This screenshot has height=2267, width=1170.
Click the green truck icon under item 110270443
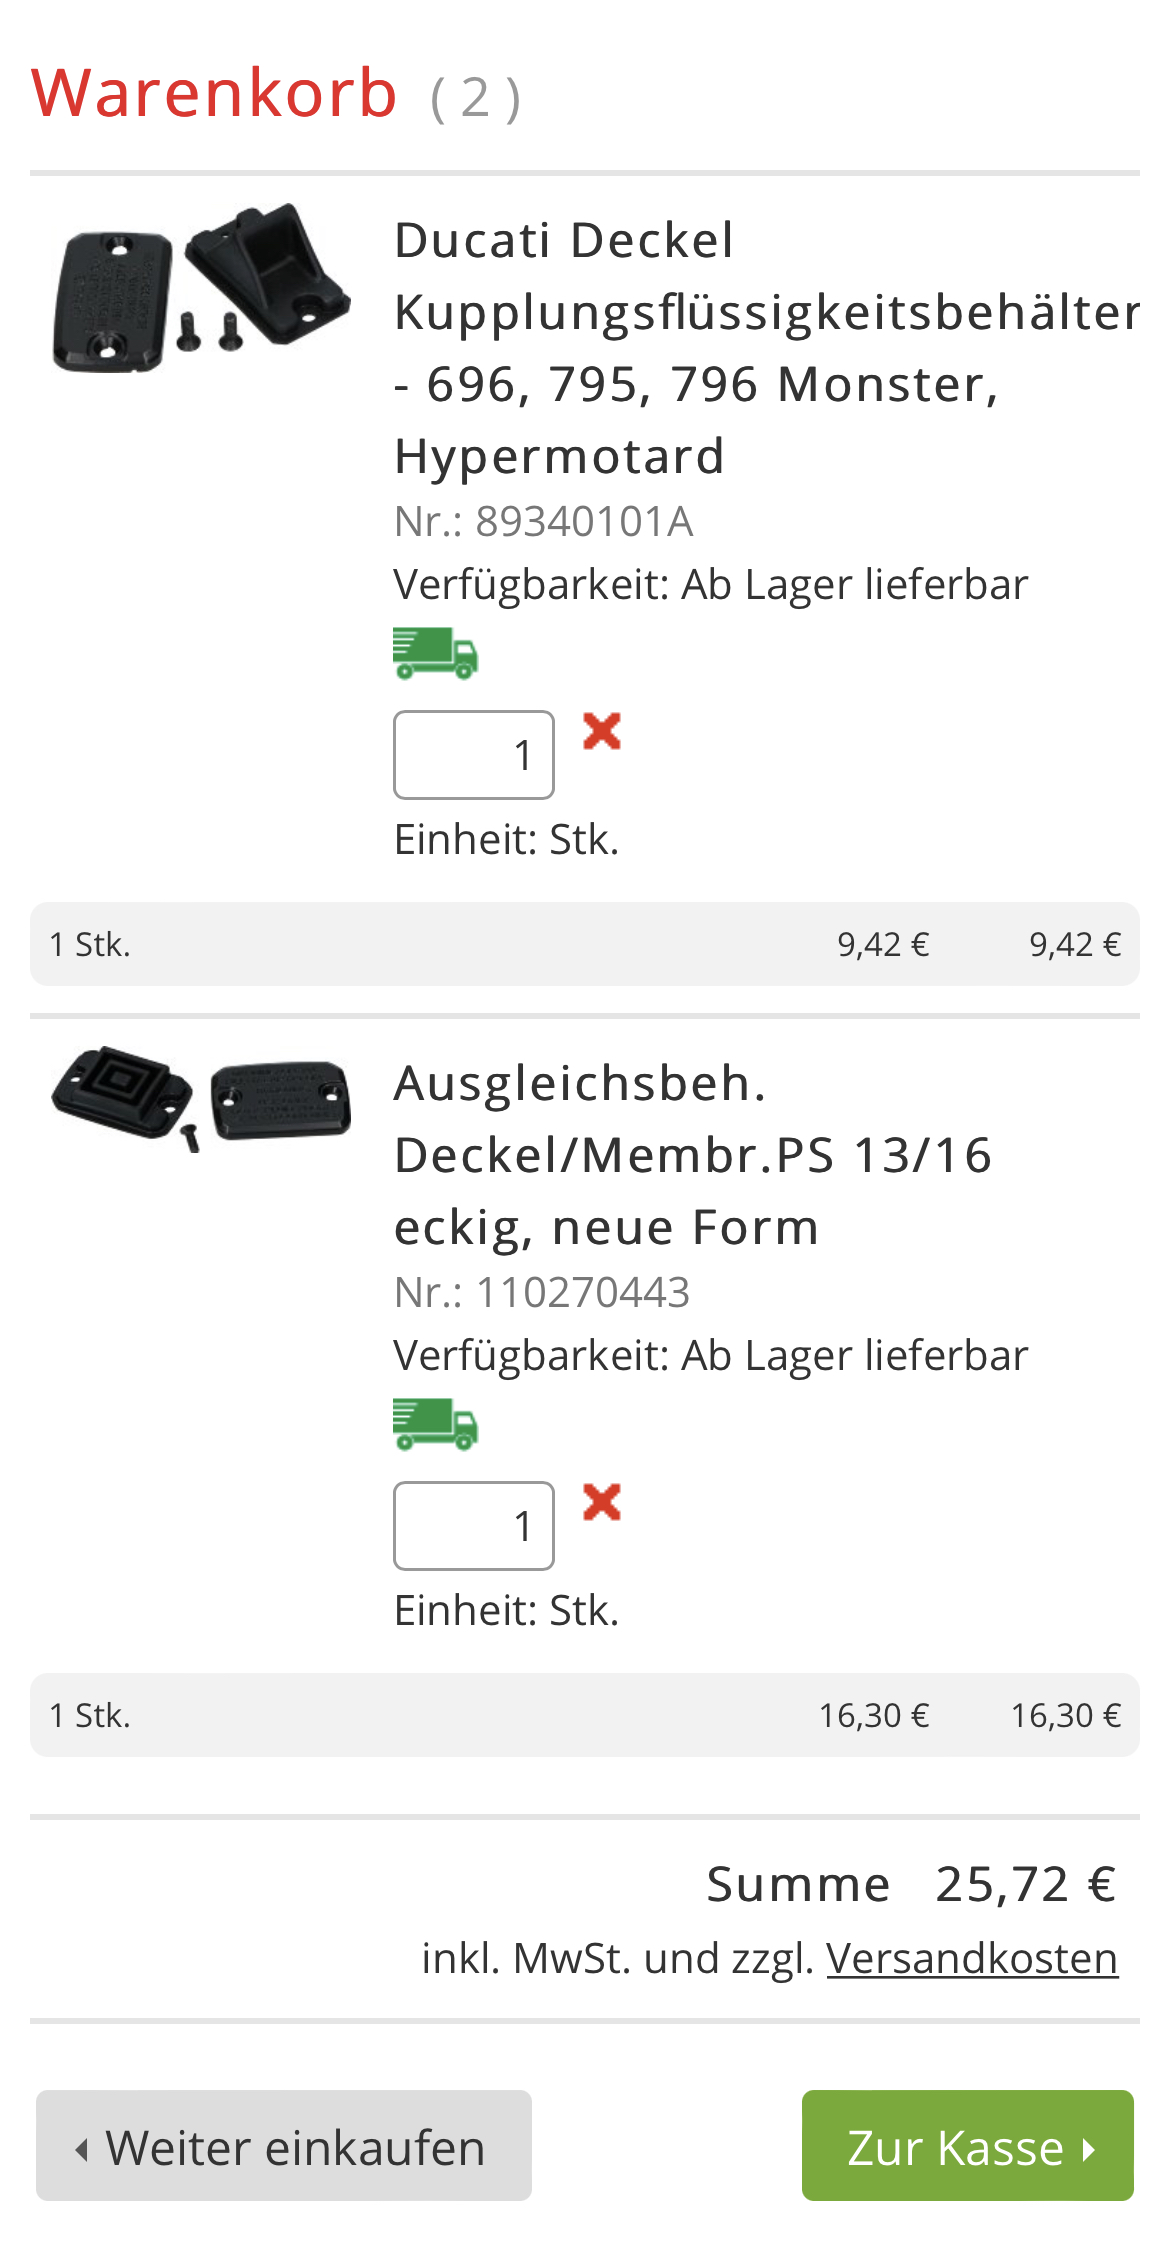[x=436, y=1424]
